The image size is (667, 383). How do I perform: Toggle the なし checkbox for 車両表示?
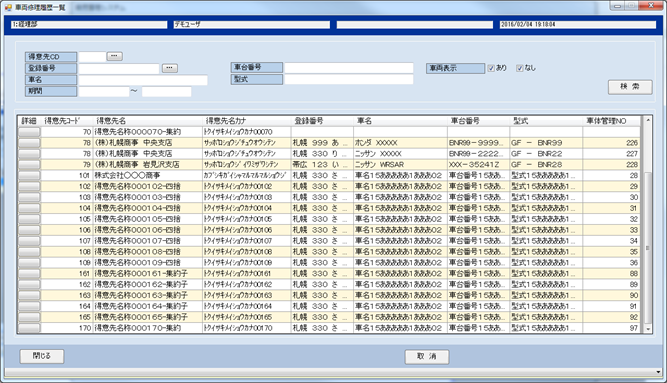(519, 68)
